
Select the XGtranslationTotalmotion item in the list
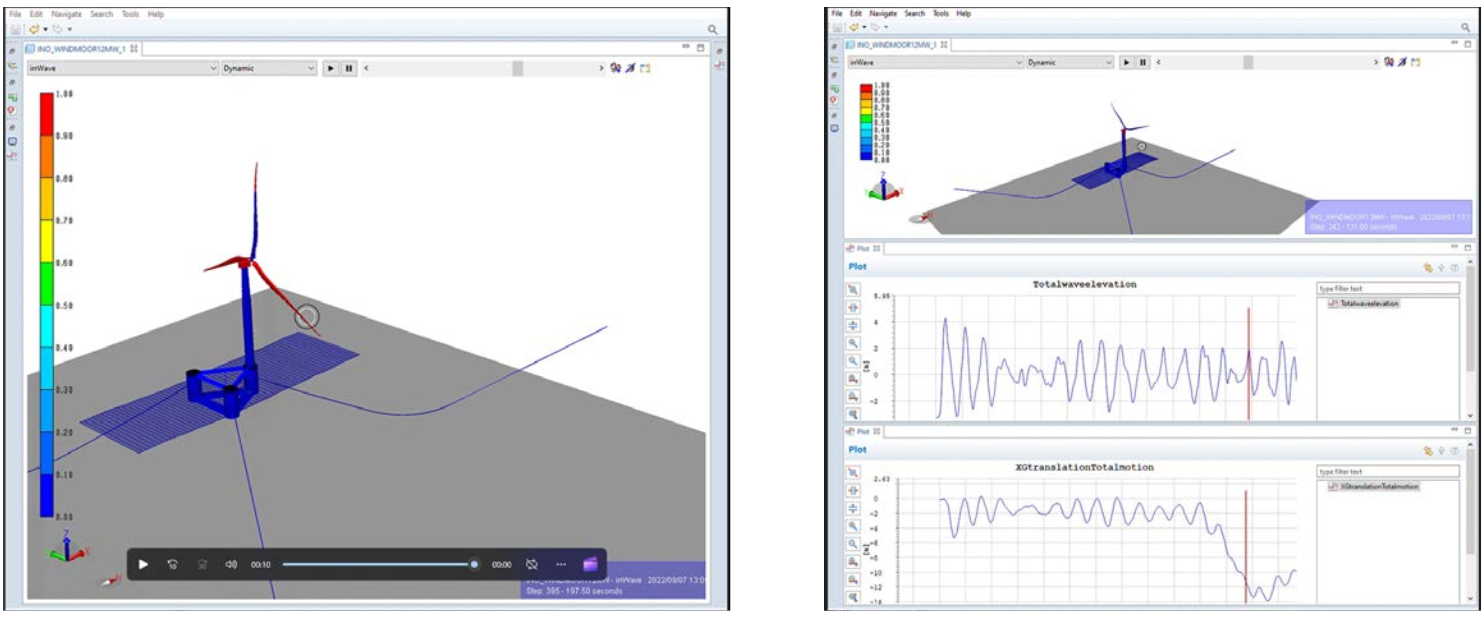tap(1378, 486)
